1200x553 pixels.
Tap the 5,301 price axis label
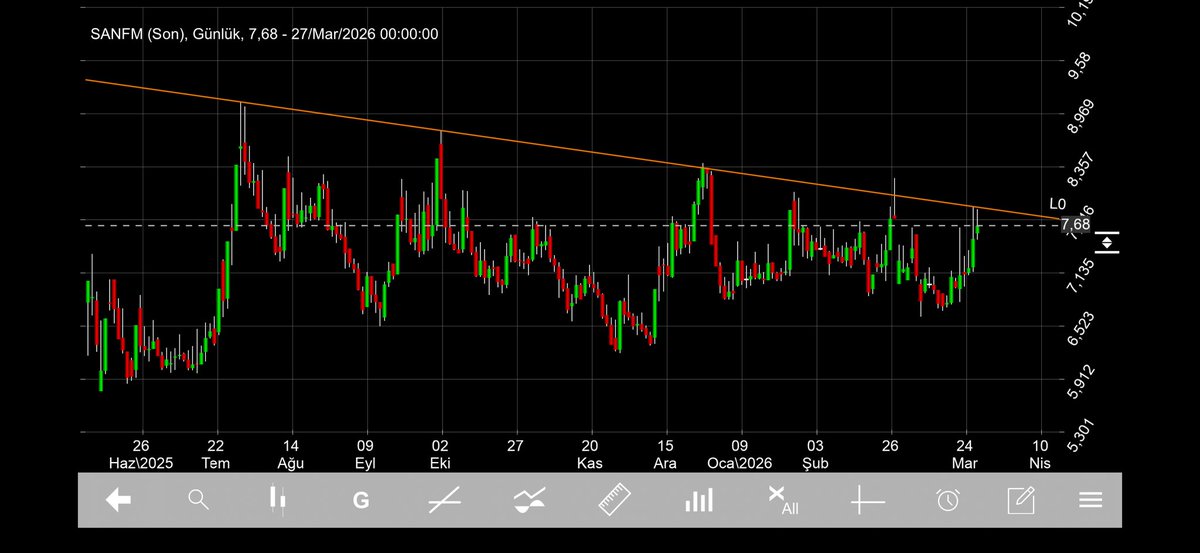point(1081,435)
